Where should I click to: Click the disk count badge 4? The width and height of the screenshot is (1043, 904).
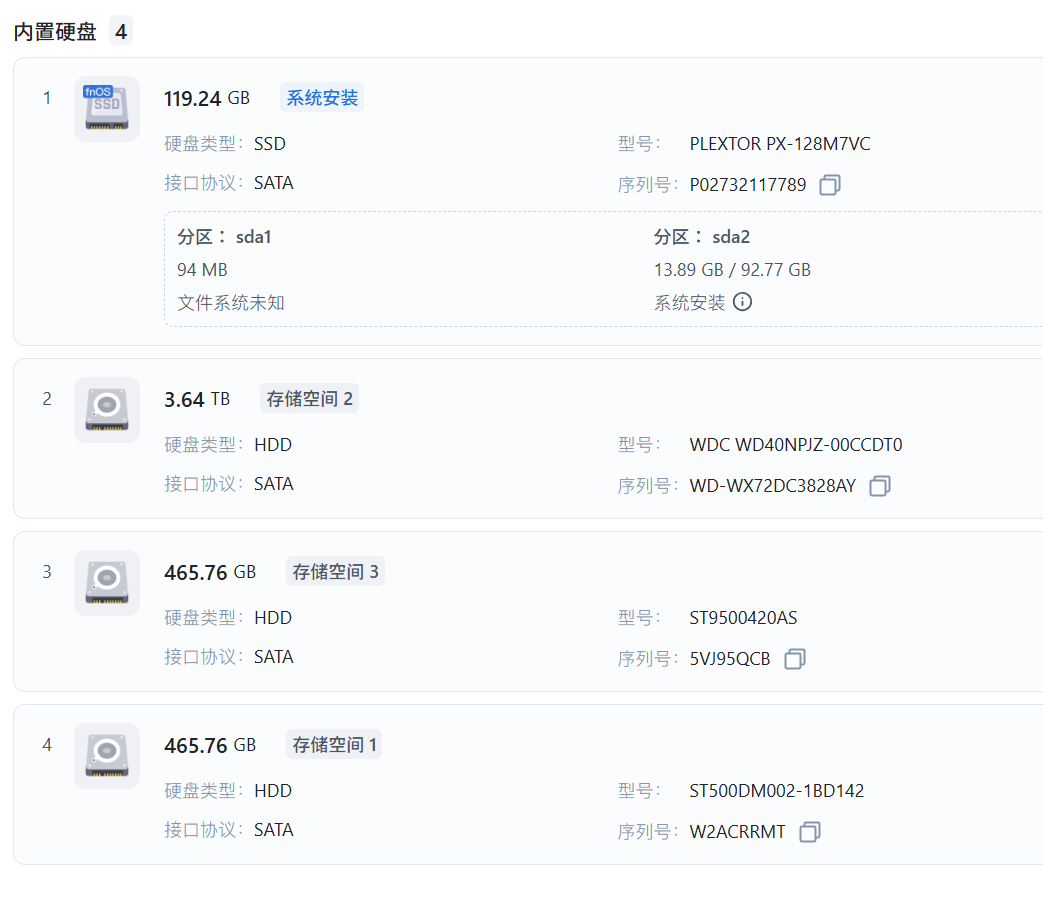pos(120,31)
